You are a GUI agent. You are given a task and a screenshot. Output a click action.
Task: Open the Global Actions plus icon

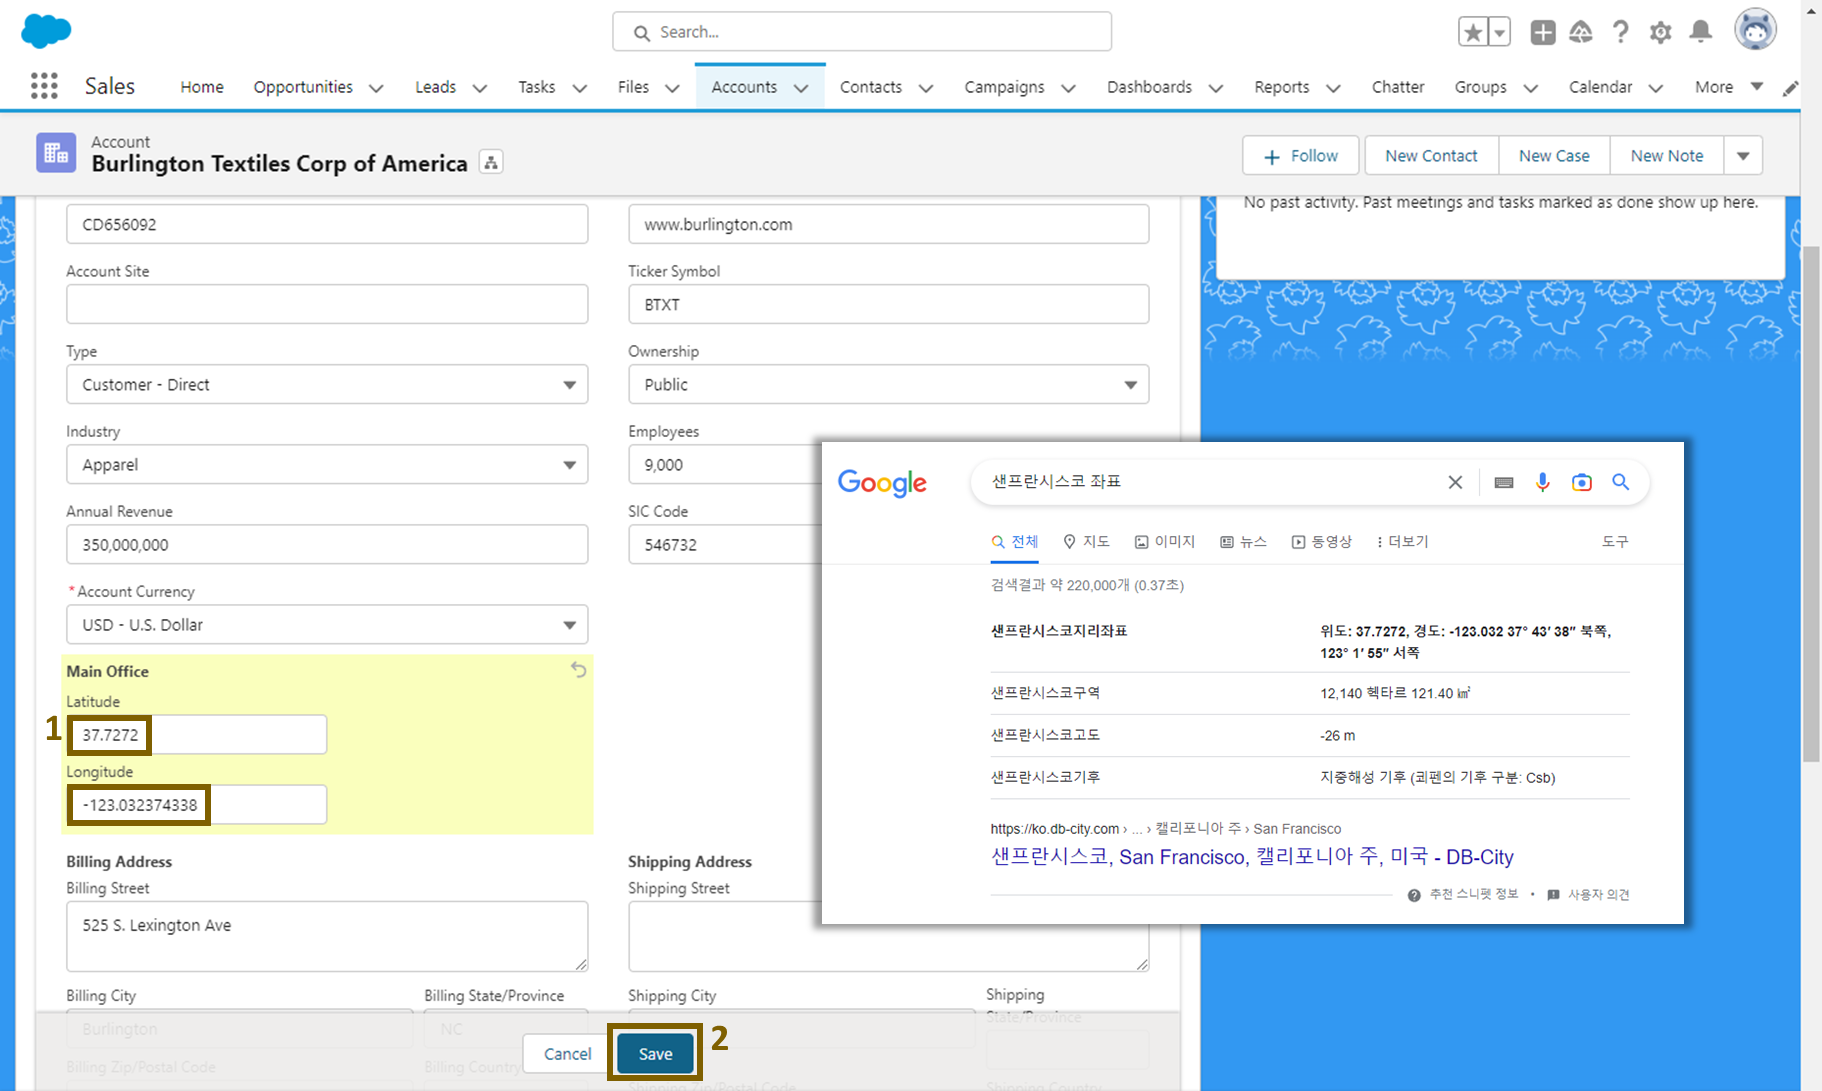[x=1543, y=32]
